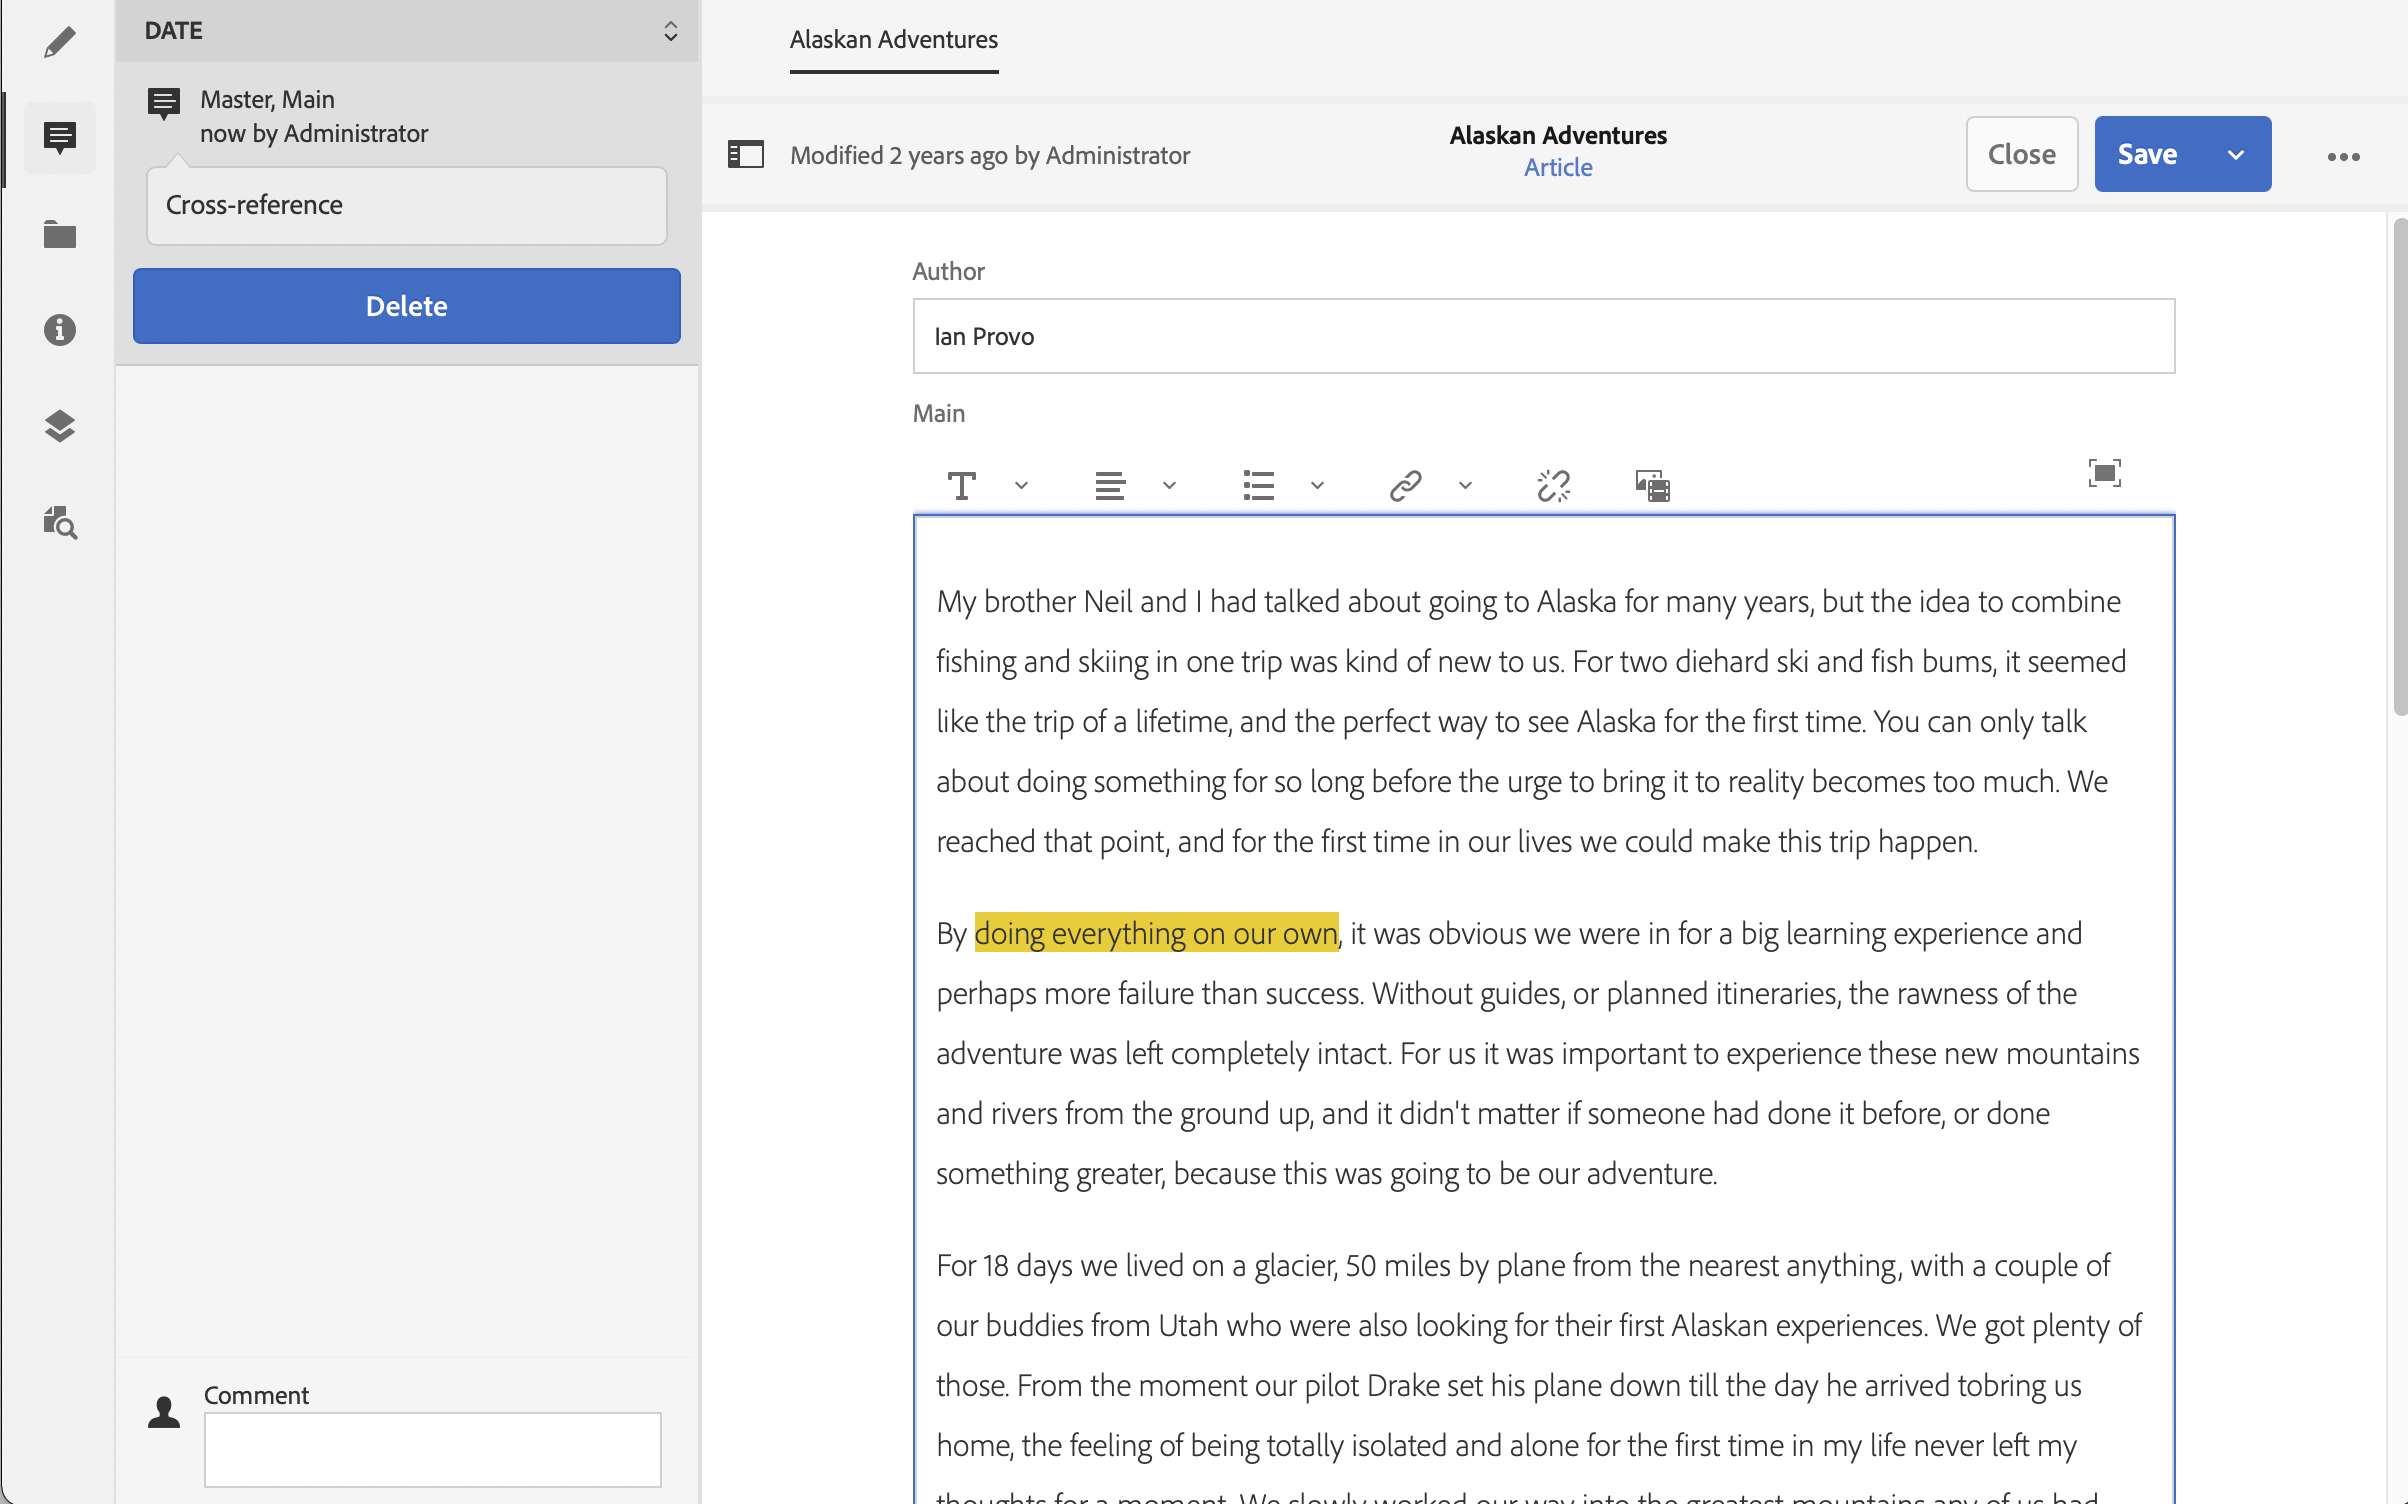Open the variations layers icon

pyautogui.click(x=59, y=426)
